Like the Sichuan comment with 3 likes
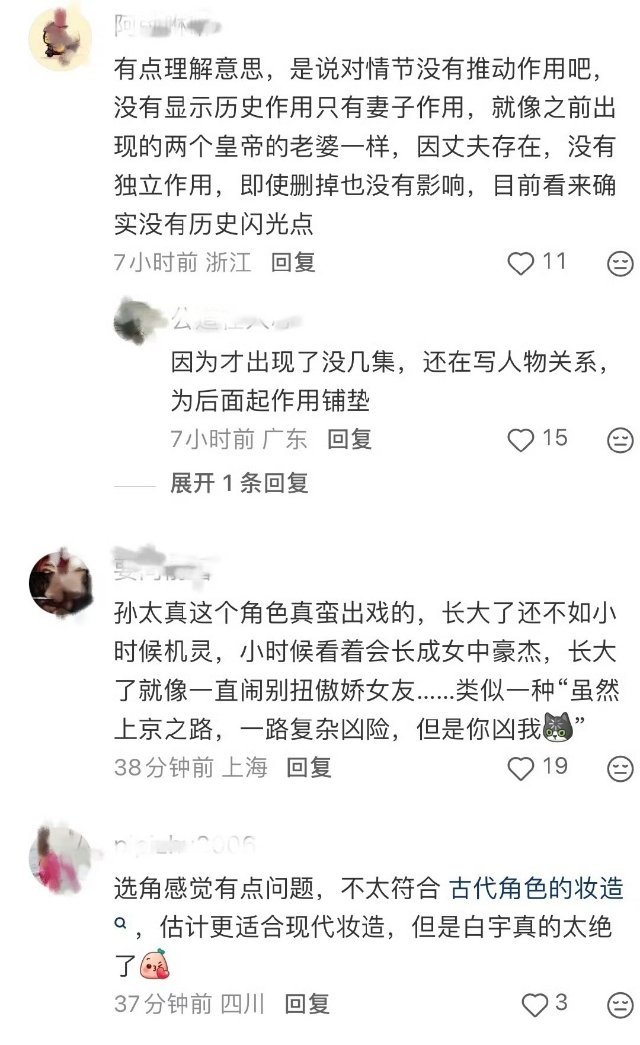Screen dimensions: 640x1045 534,1005
